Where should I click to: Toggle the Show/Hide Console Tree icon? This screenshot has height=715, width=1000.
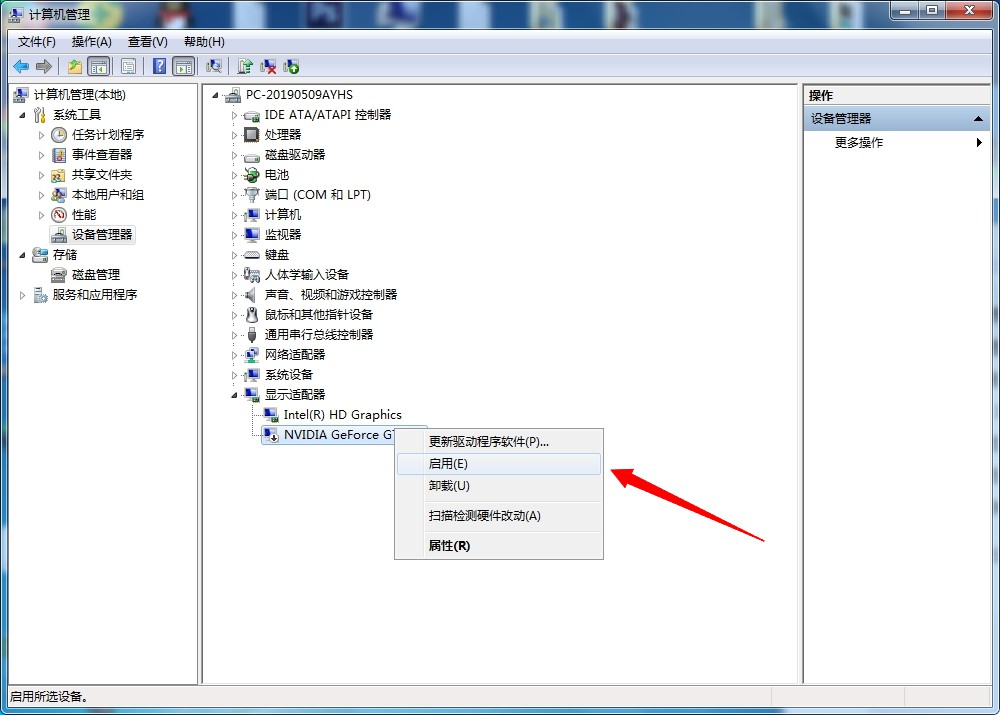point(99,66)
